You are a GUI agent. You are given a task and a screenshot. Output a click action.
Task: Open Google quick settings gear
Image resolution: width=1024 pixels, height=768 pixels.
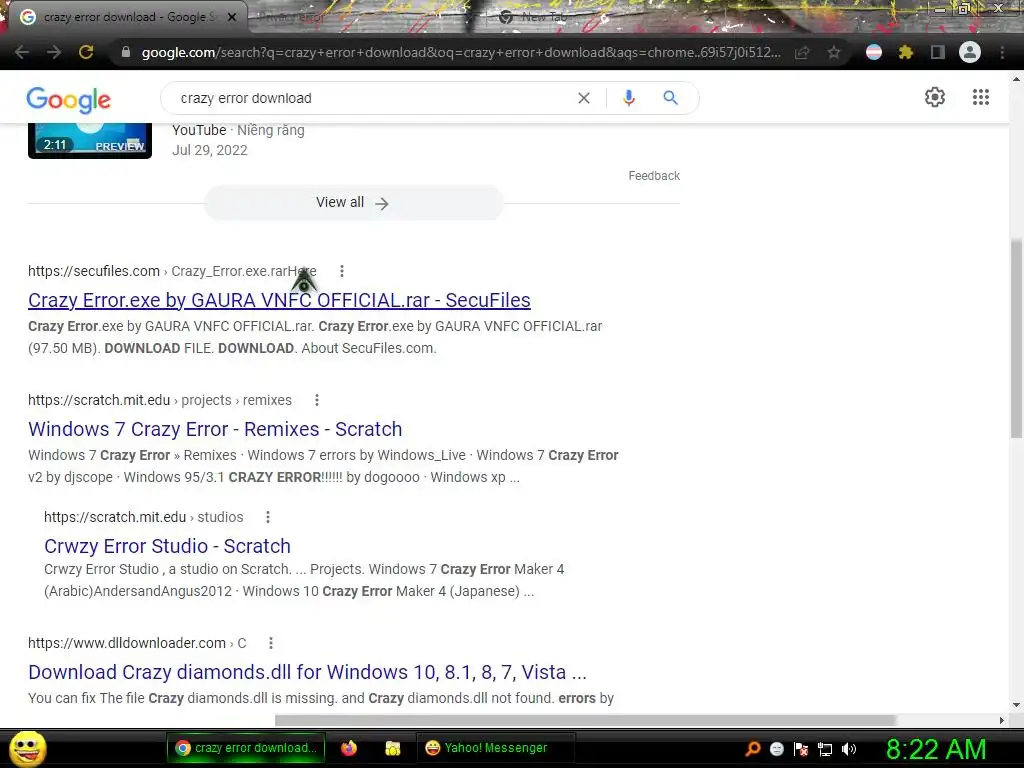pos(935,97)
